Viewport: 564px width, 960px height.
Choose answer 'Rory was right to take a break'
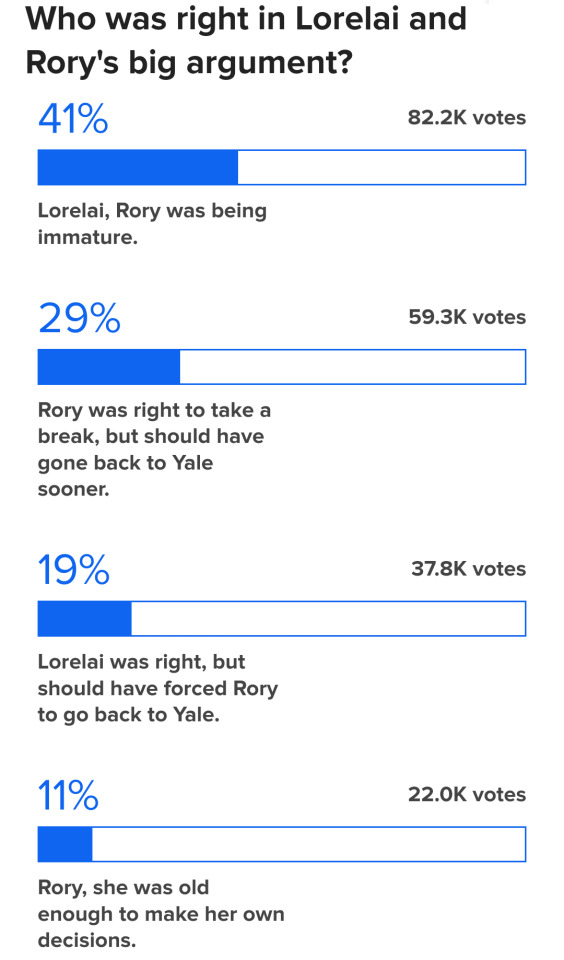(154, 450)
